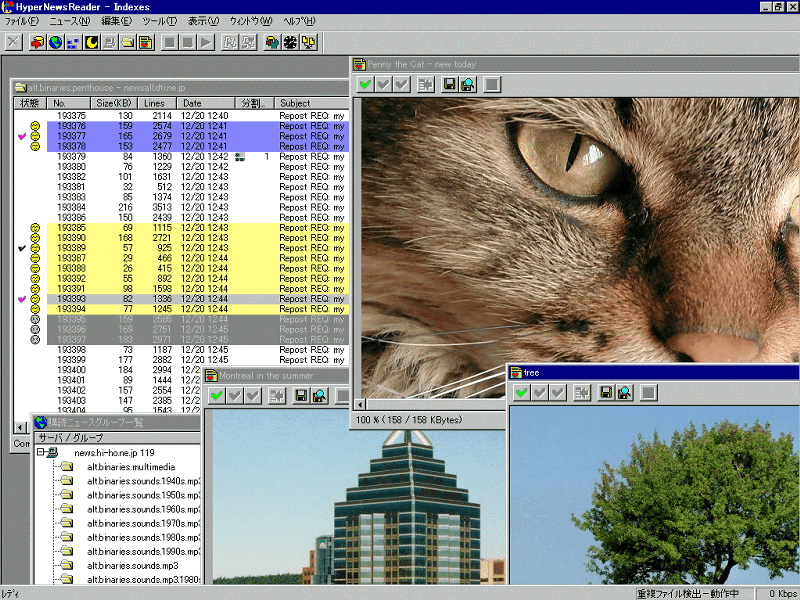
Task: Click the play triangle button in main toolbar
Action: point(206,42)
